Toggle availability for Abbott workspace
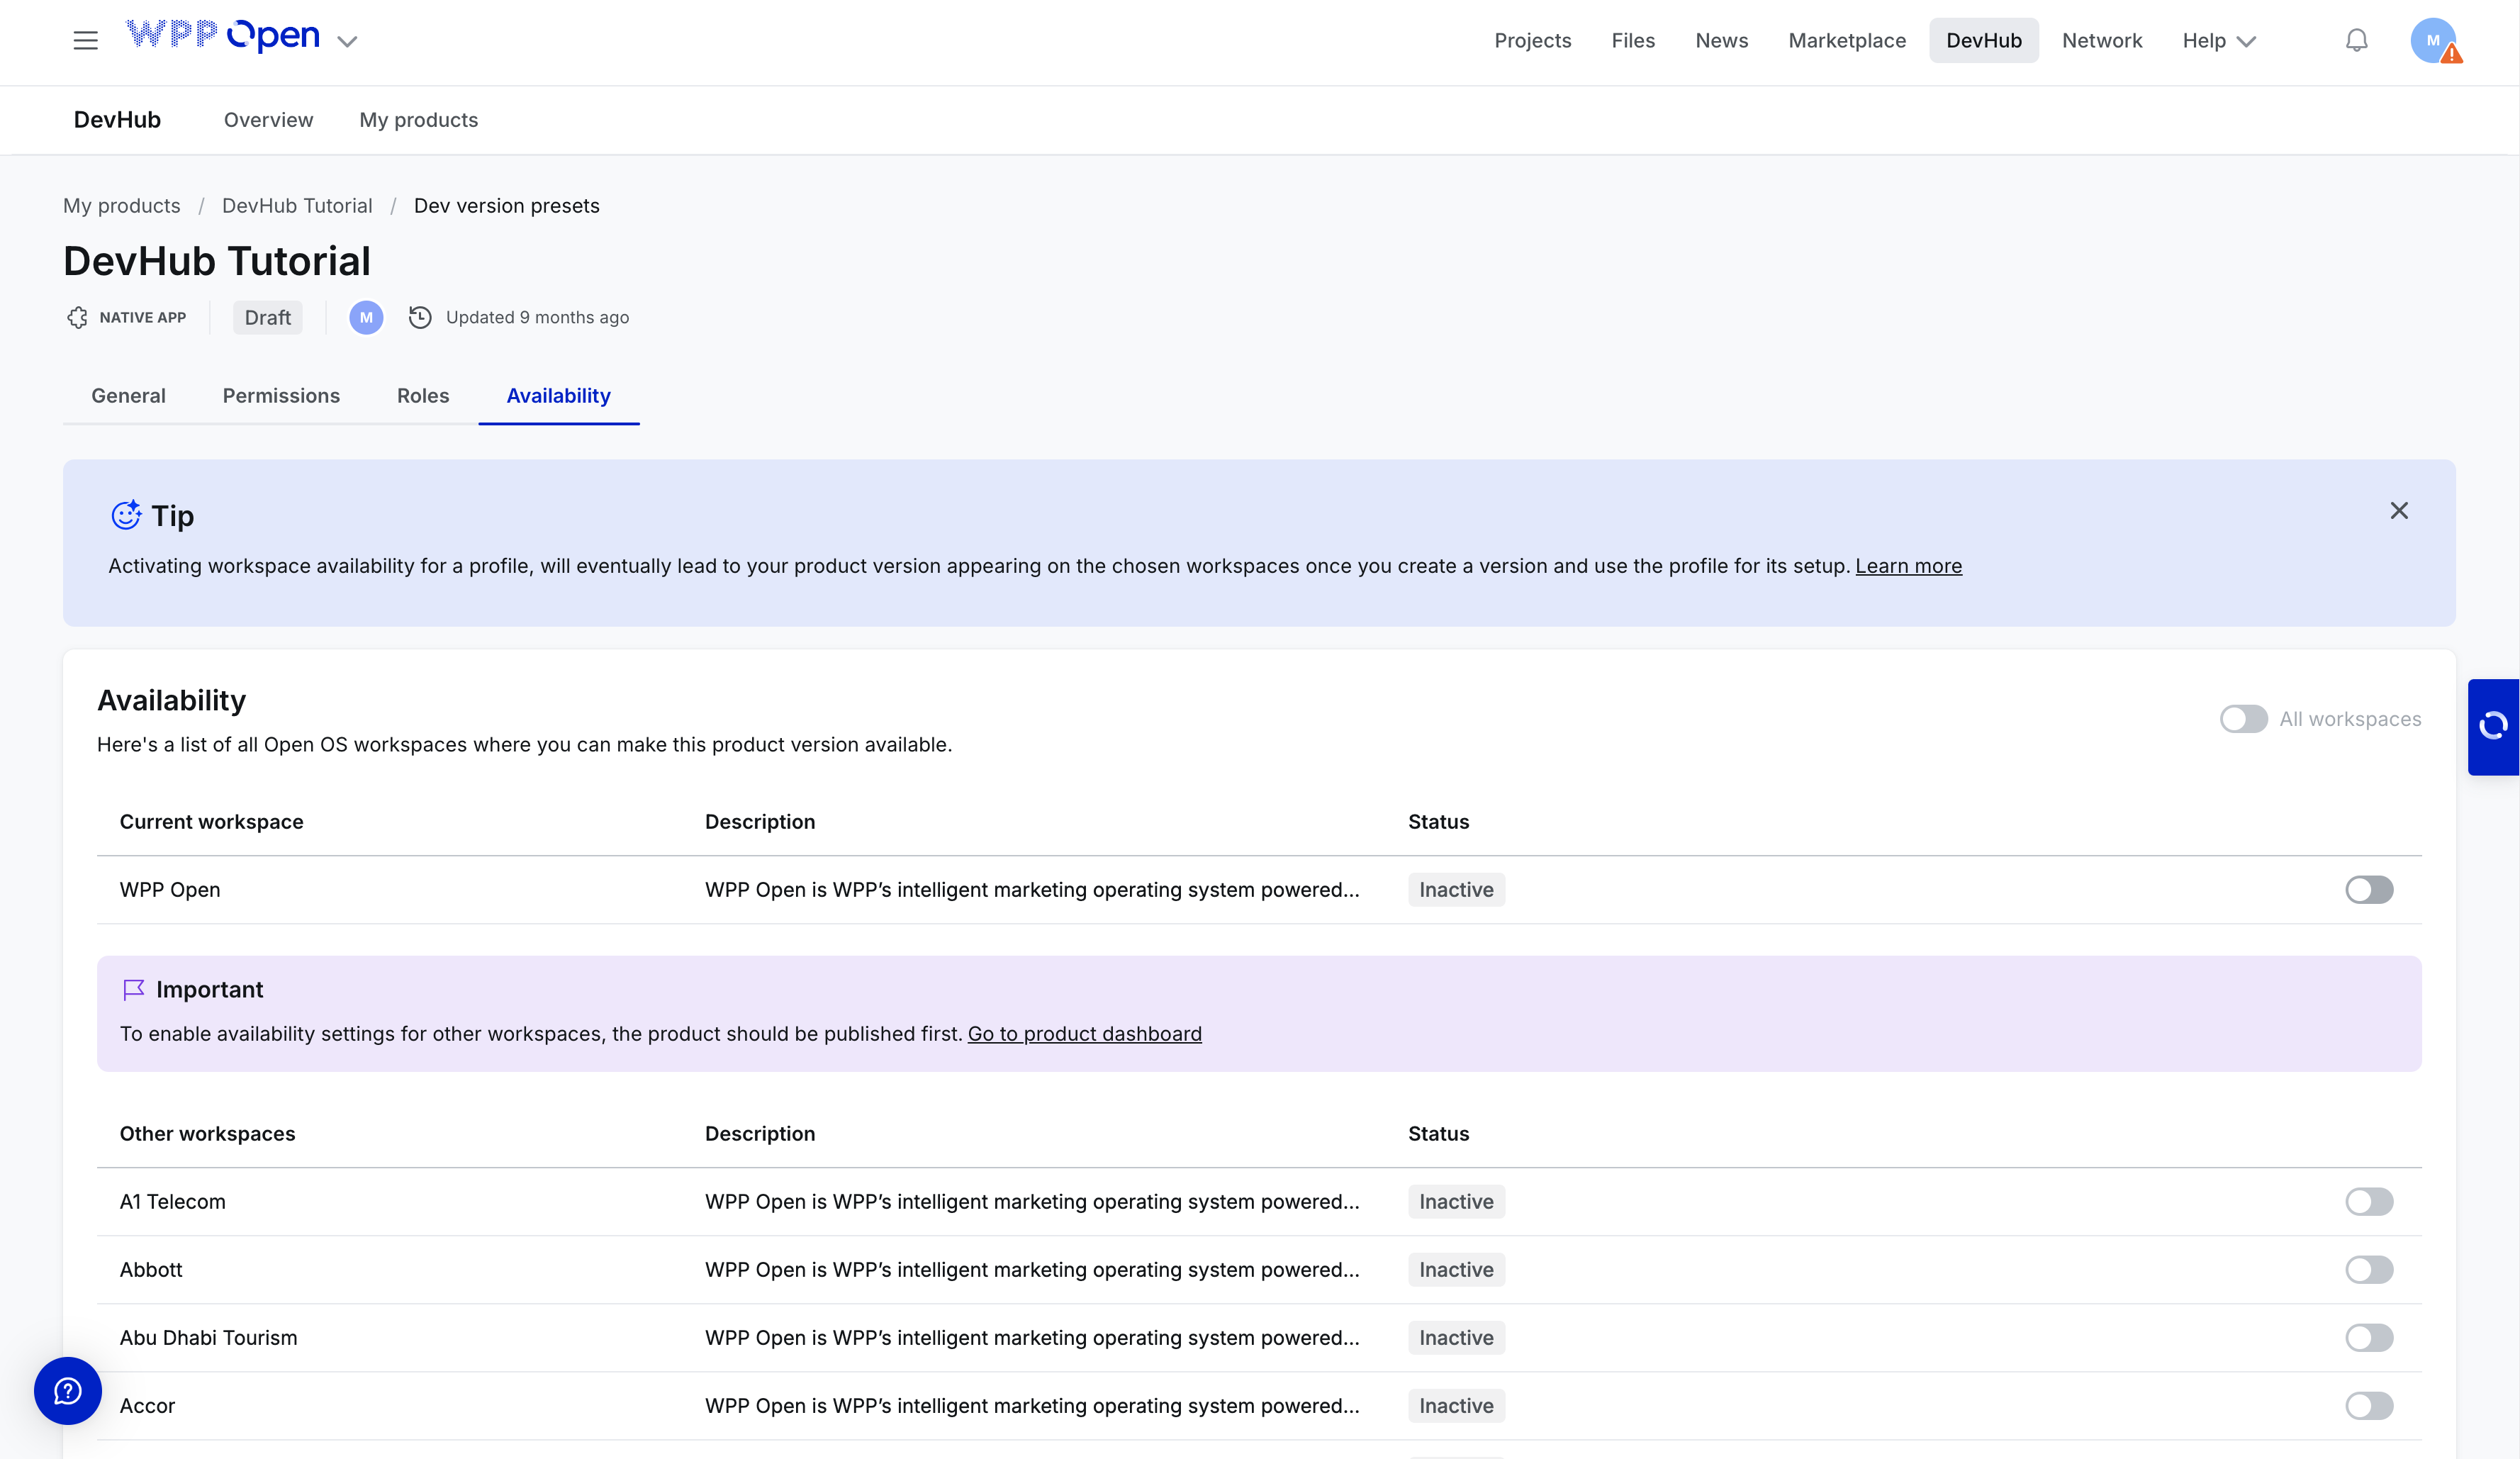2520x1459 pixels. tap(2368, 1270)
